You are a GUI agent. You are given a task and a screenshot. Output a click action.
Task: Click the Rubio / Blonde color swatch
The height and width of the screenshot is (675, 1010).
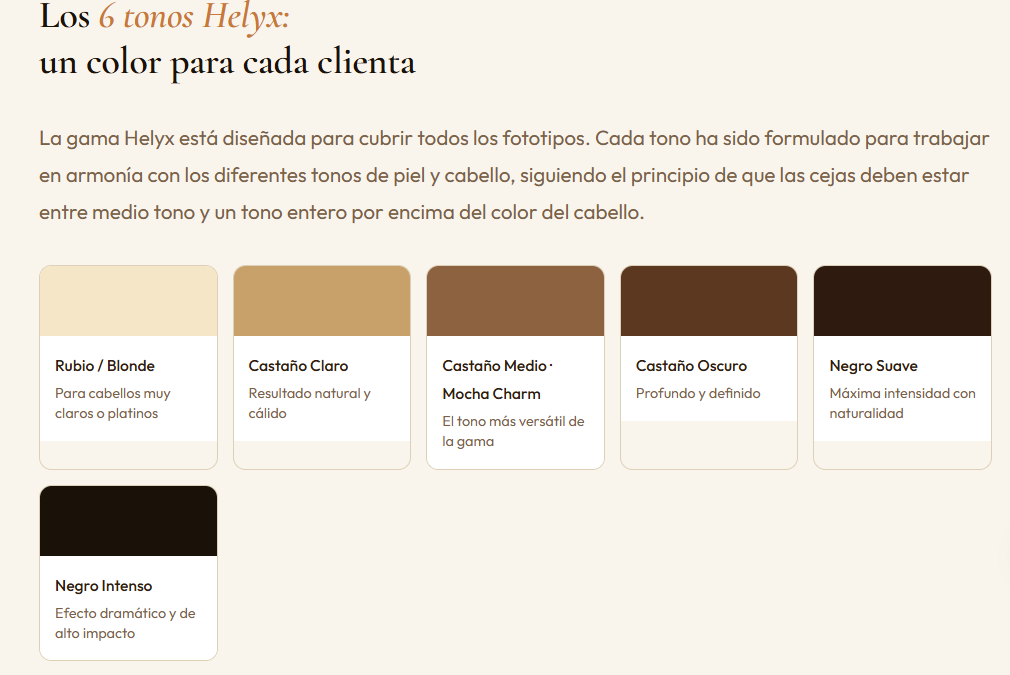[128, 301]
